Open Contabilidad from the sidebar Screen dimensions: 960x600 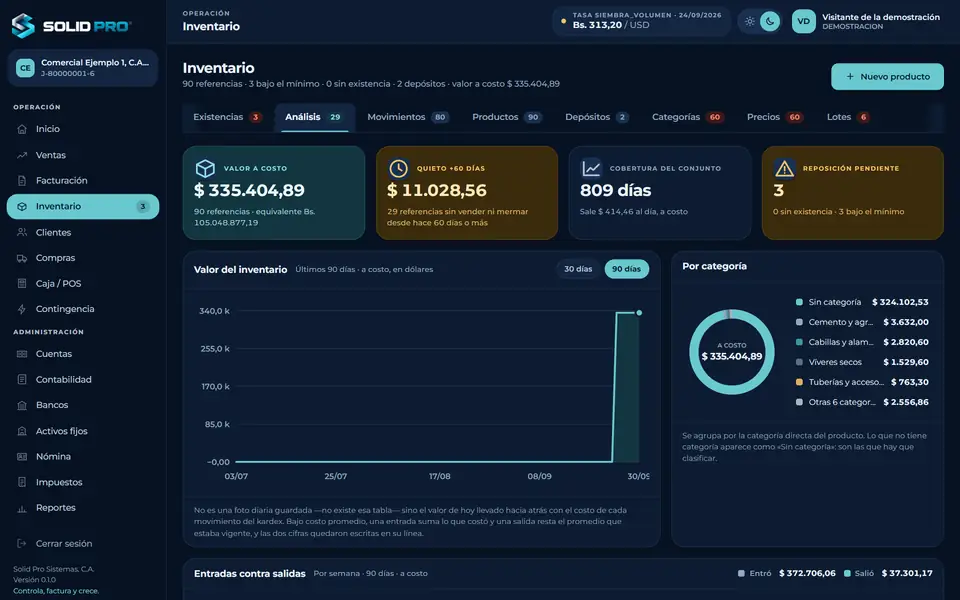pos(83,380)
